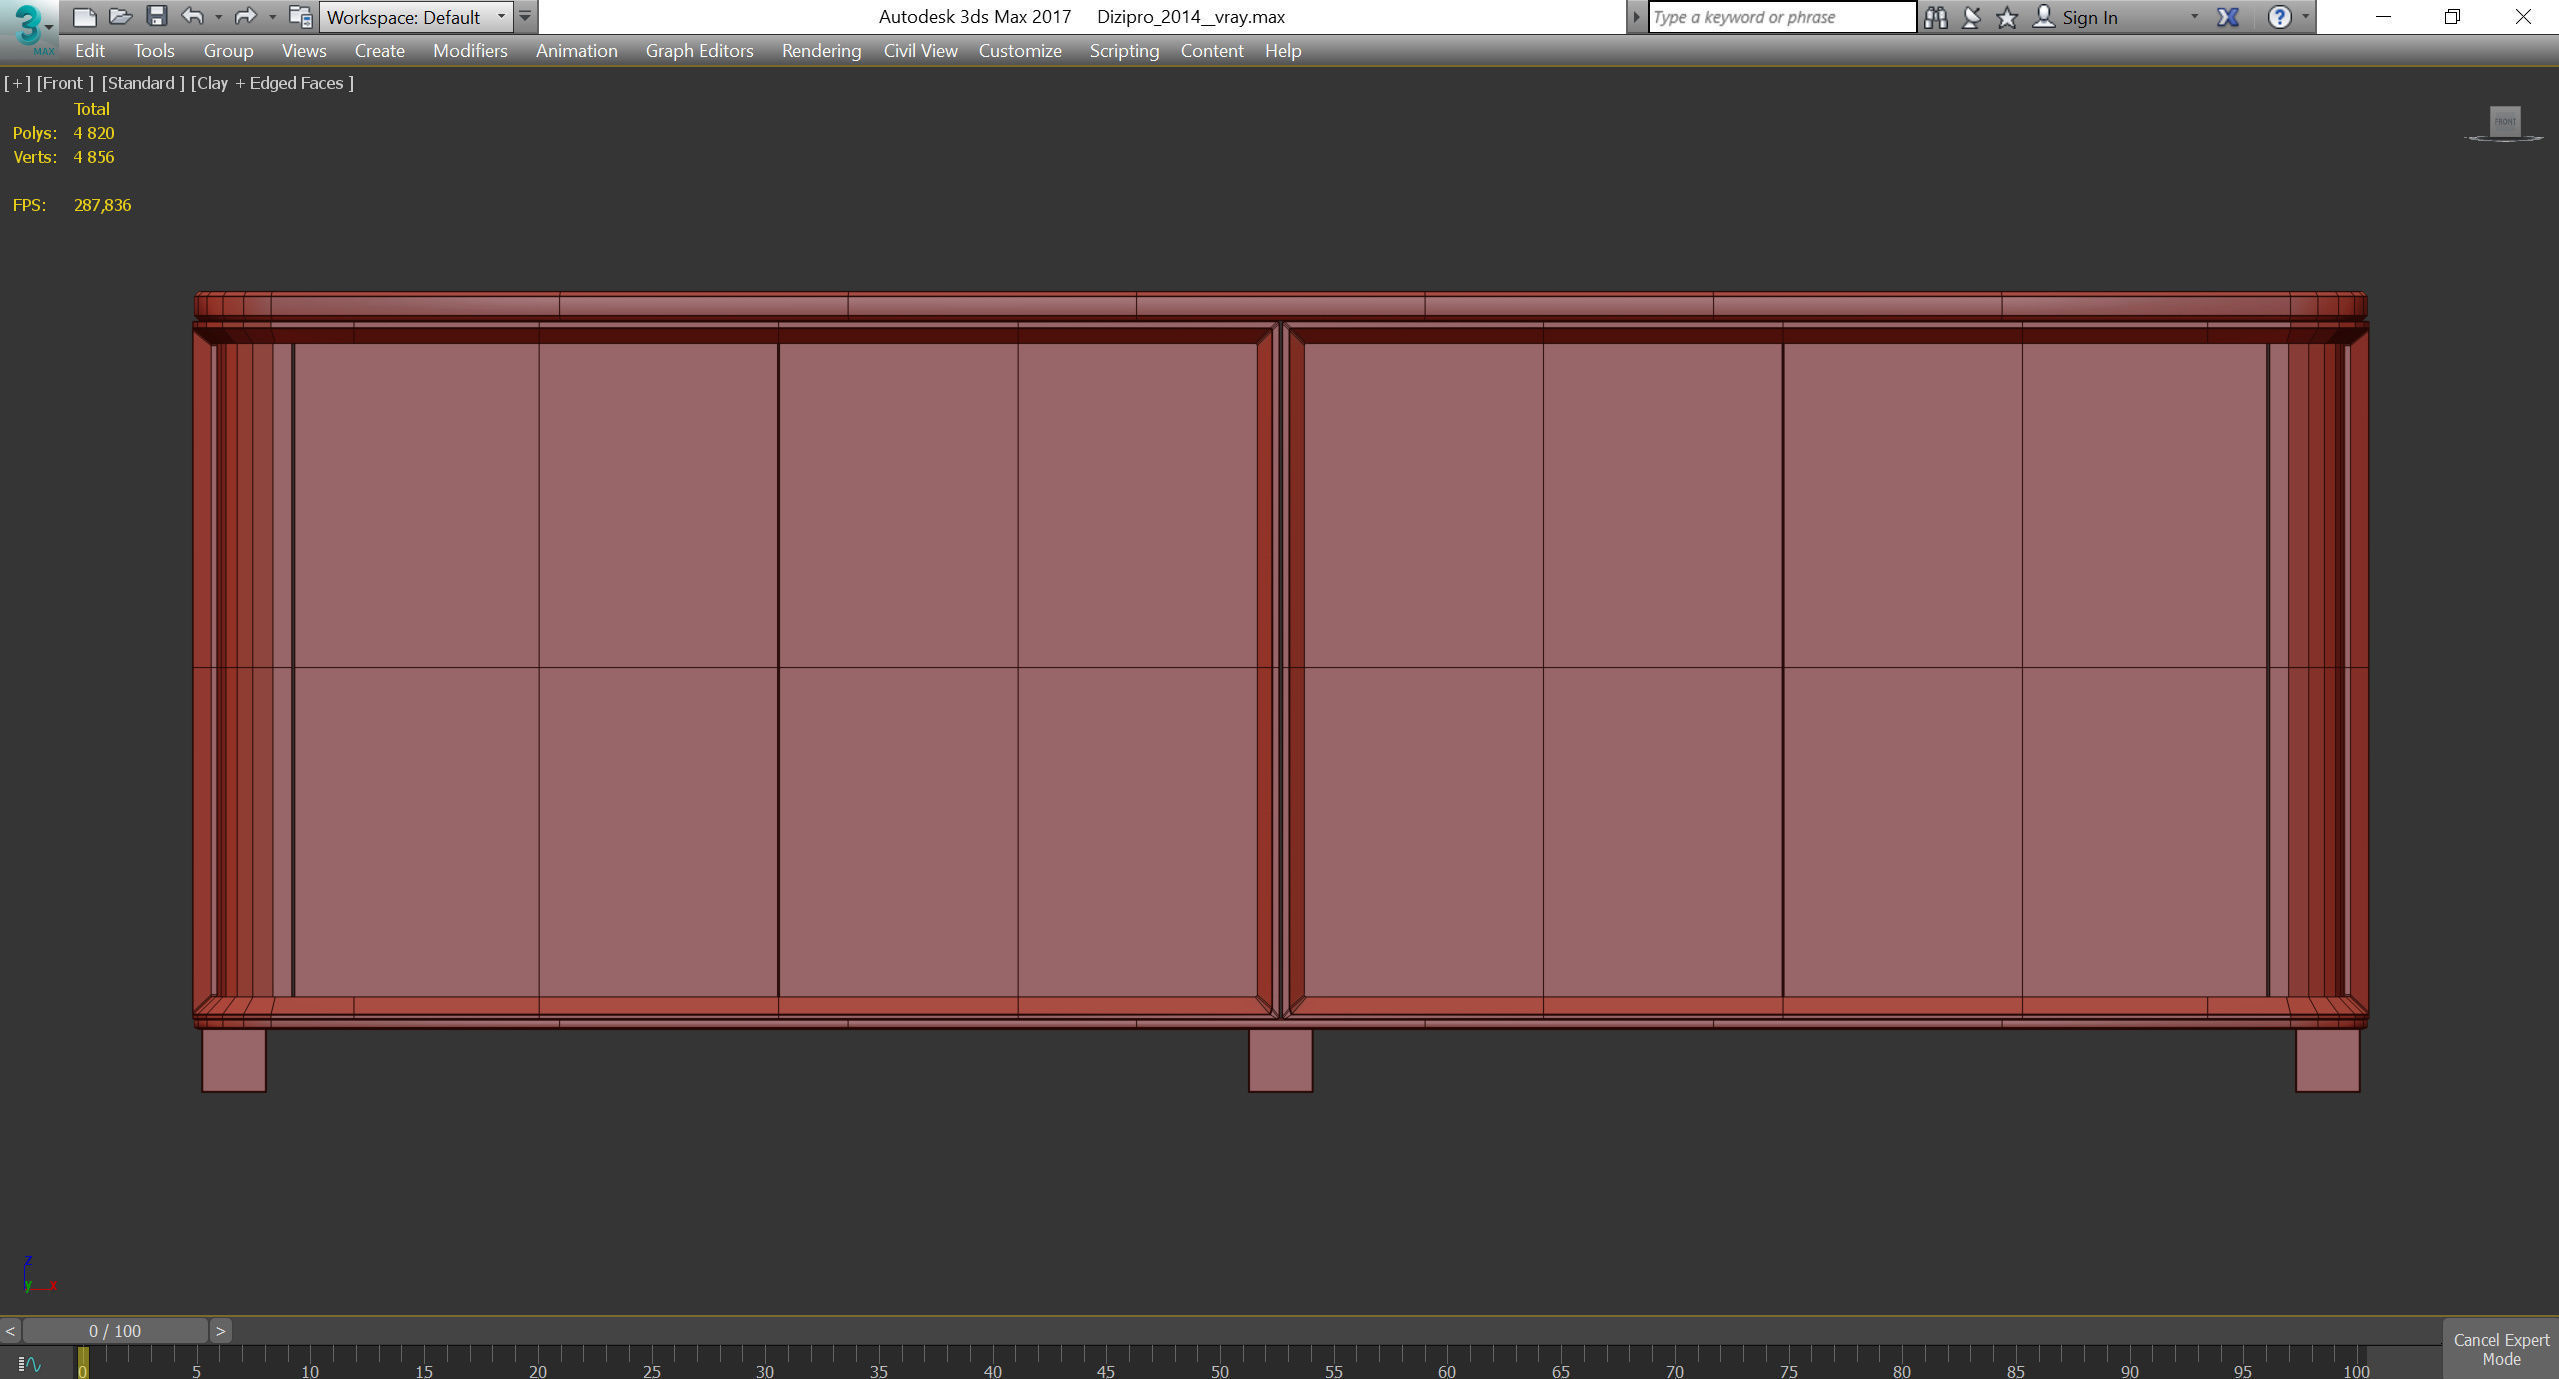Click the Open File folder icon
The height and width of the screenshot is (1379, 2559).
pos(120,17)
